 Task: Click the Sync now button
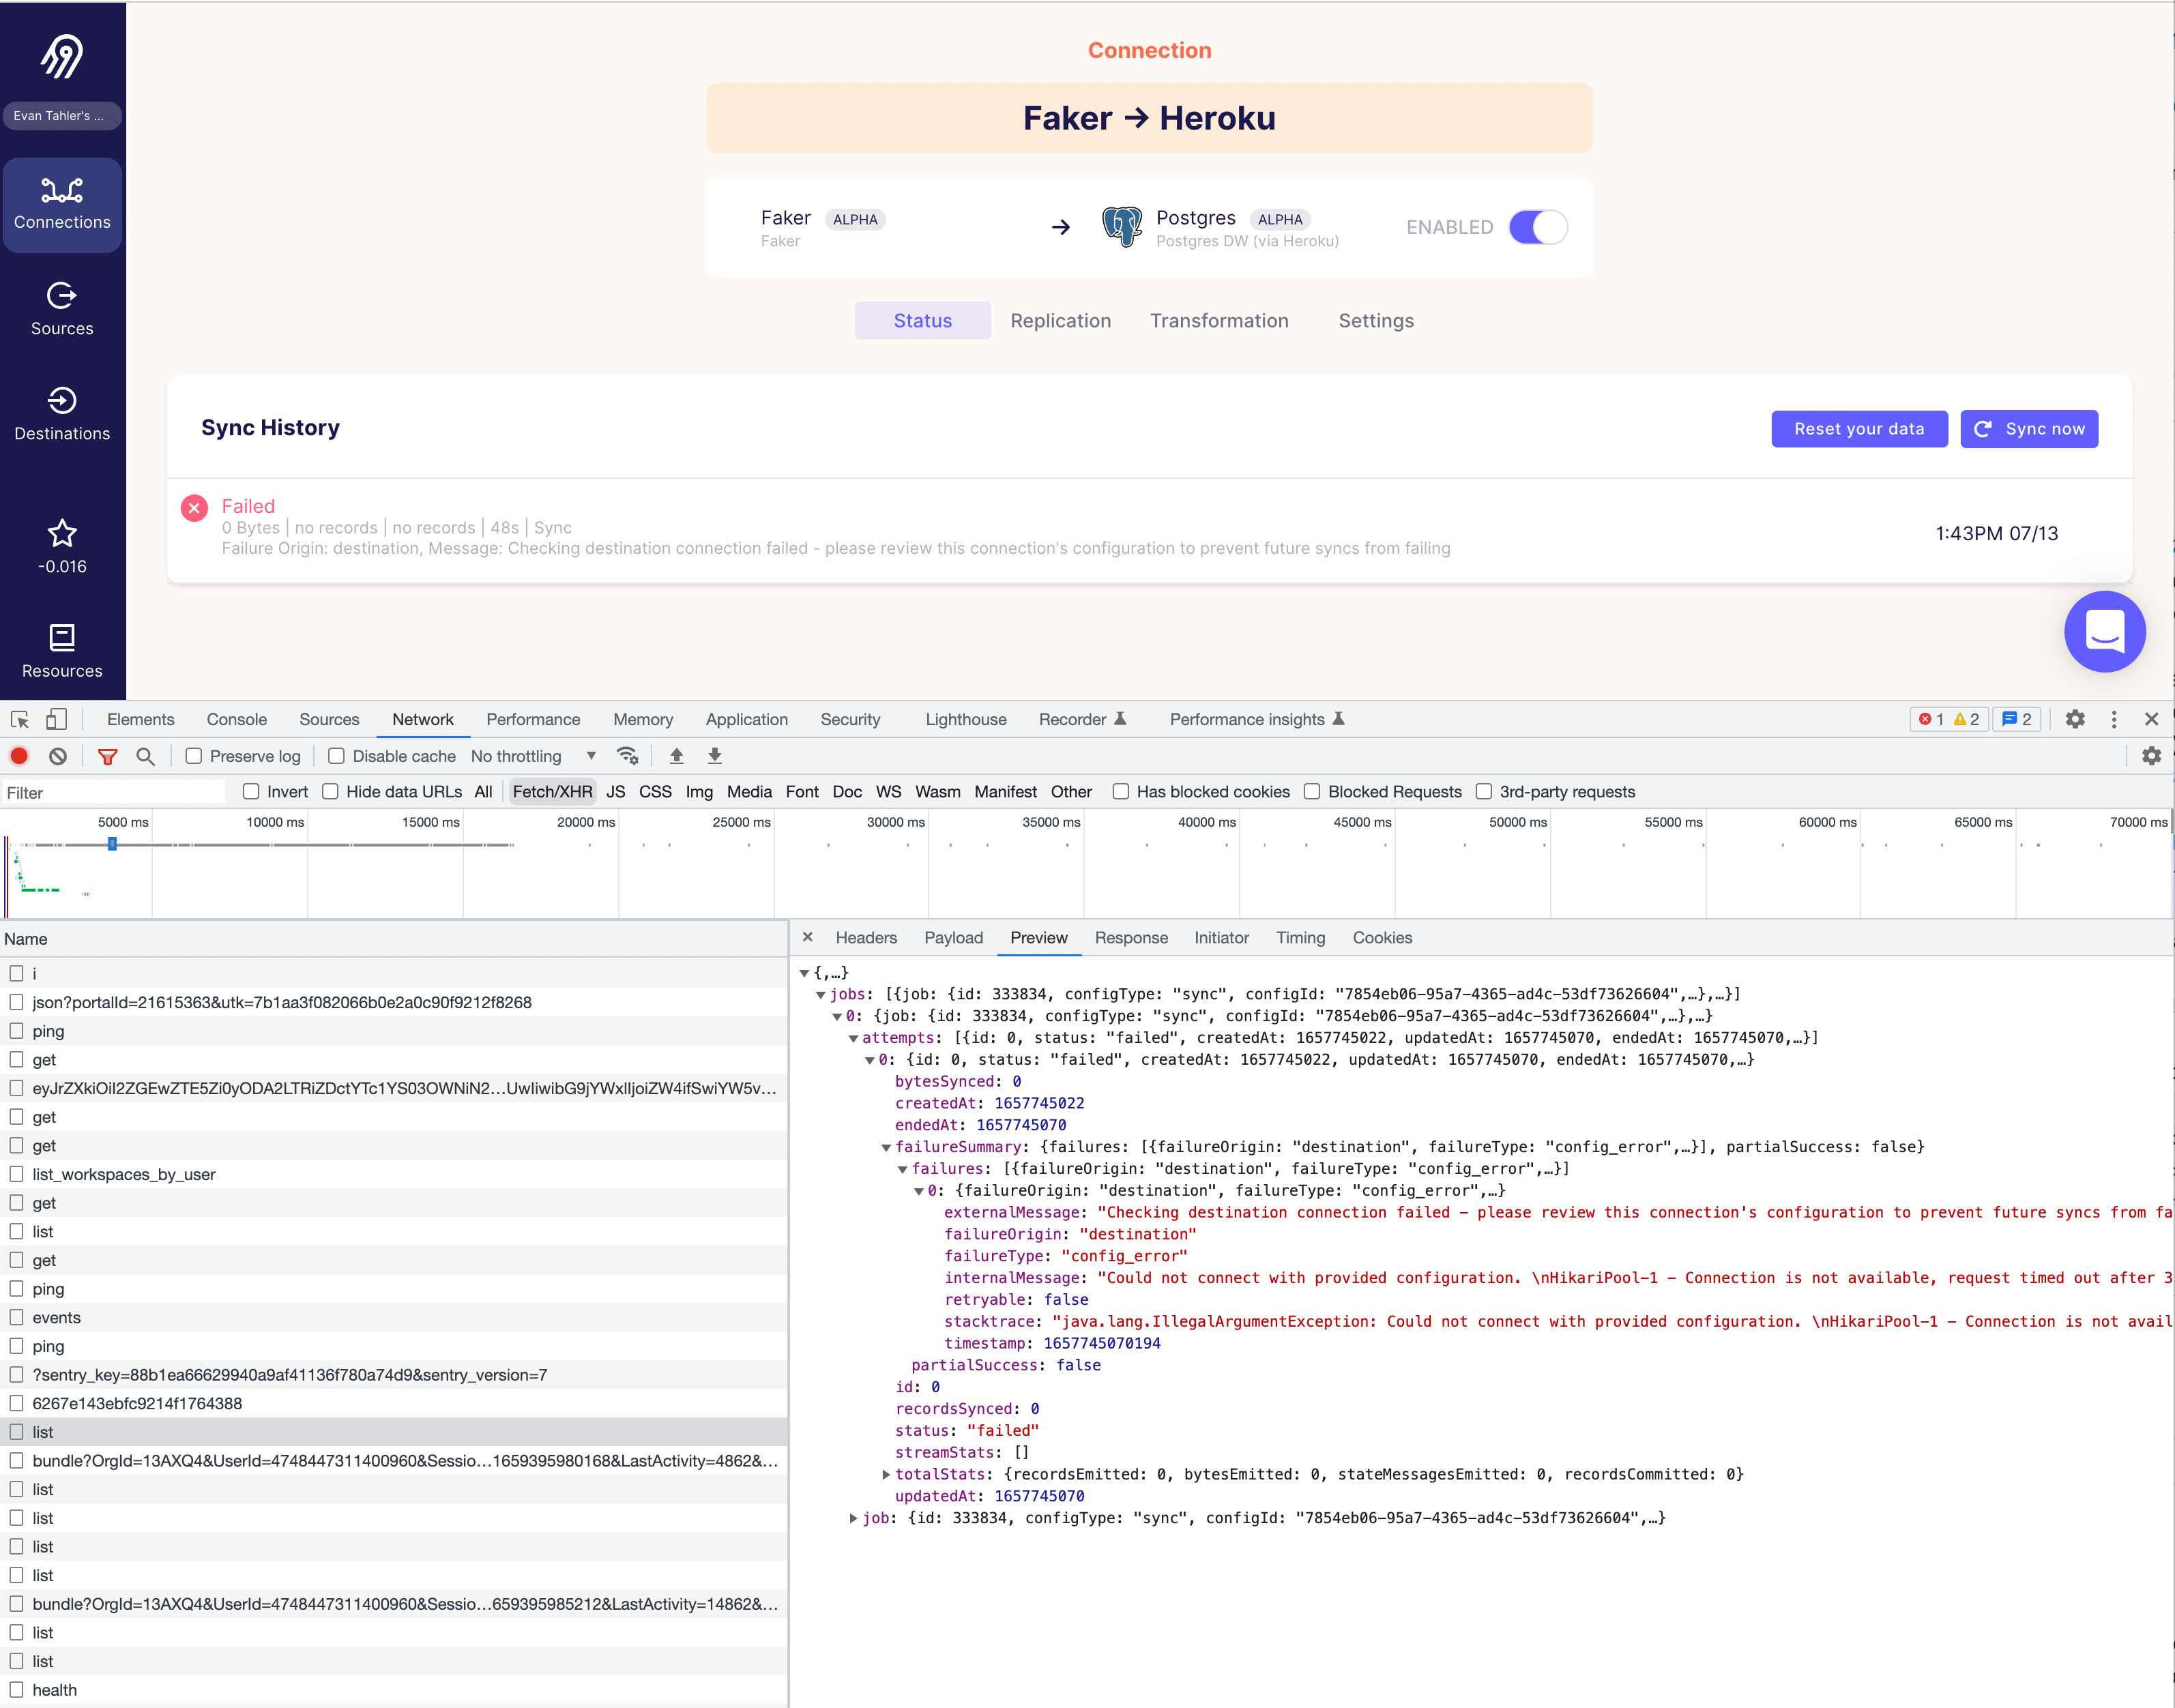pos(2028,429)
